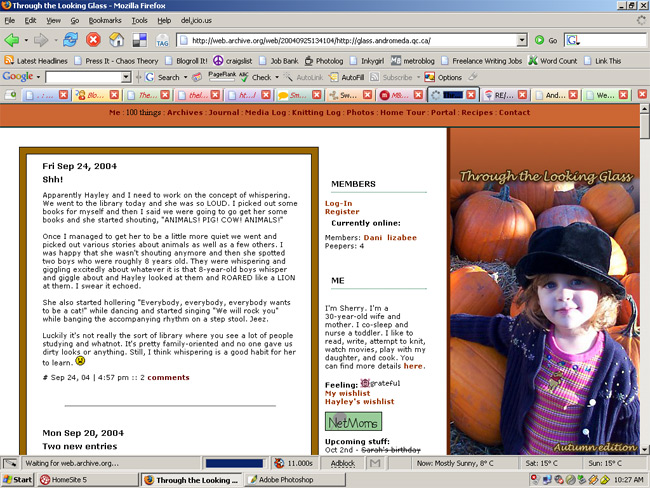This screenshot has width=650, height=488.
Task: Click the Google toolbar AutoFill icon
Action: coord(347,77)
